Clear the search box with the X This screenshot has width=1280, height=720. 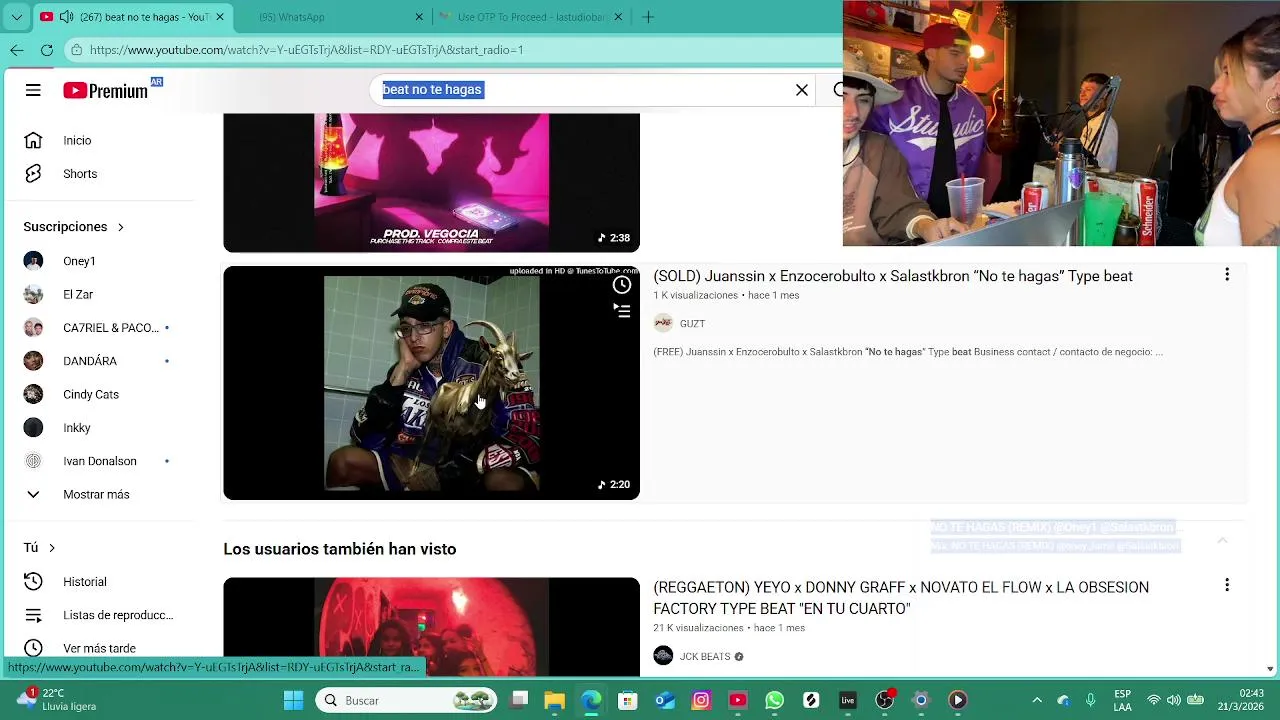click(802, 90)
